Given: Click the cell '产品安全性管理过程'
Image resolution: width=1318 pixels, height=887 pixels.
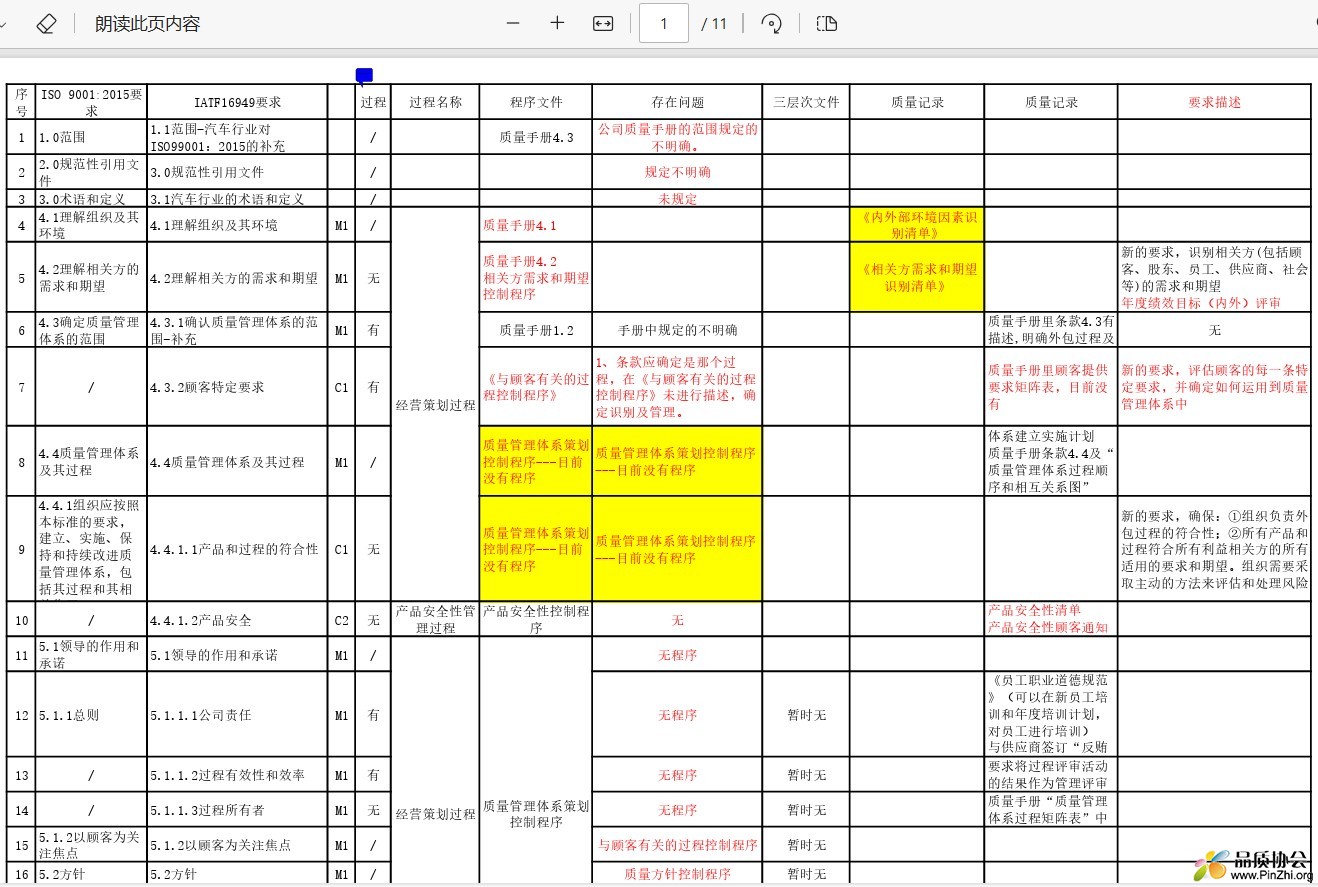Looking at the screenshot, I should [435, 620].
